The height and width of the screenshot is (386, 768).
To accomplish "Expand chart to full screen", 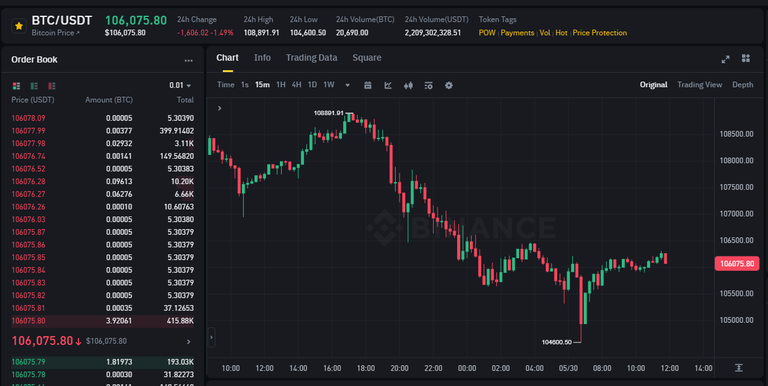I will [x=725, y=59].
